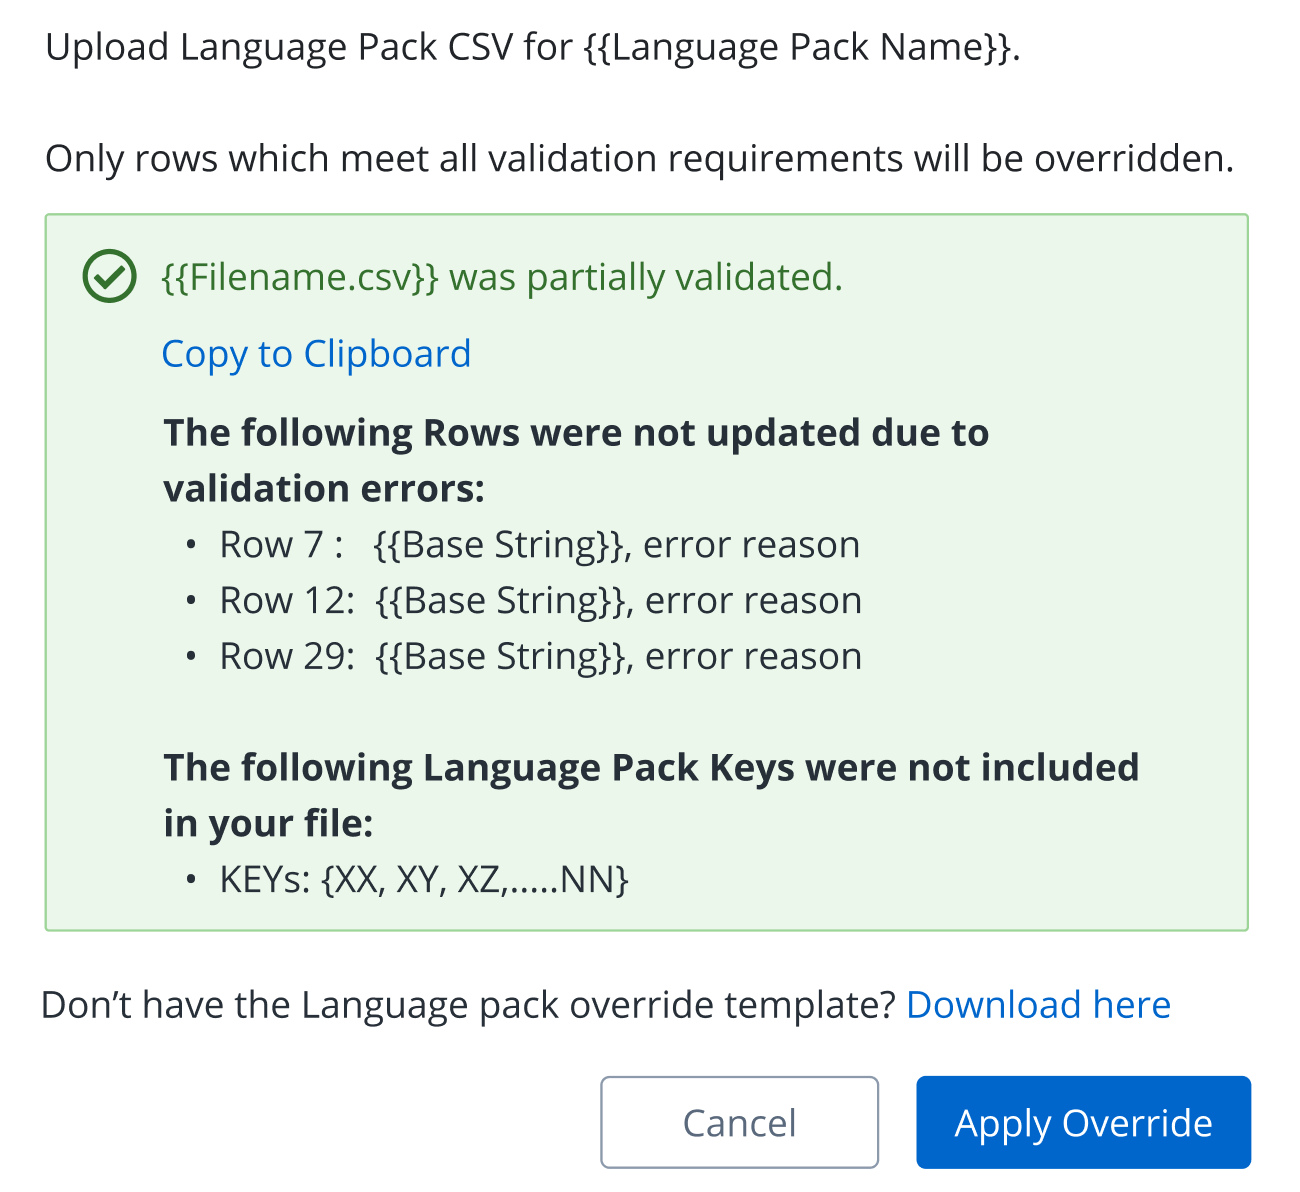Image resolution: width=1300 pixels, height=1192 pixels.
Task: Click the Filename.csv partially validated message
Action: click(x=502, y=277)
